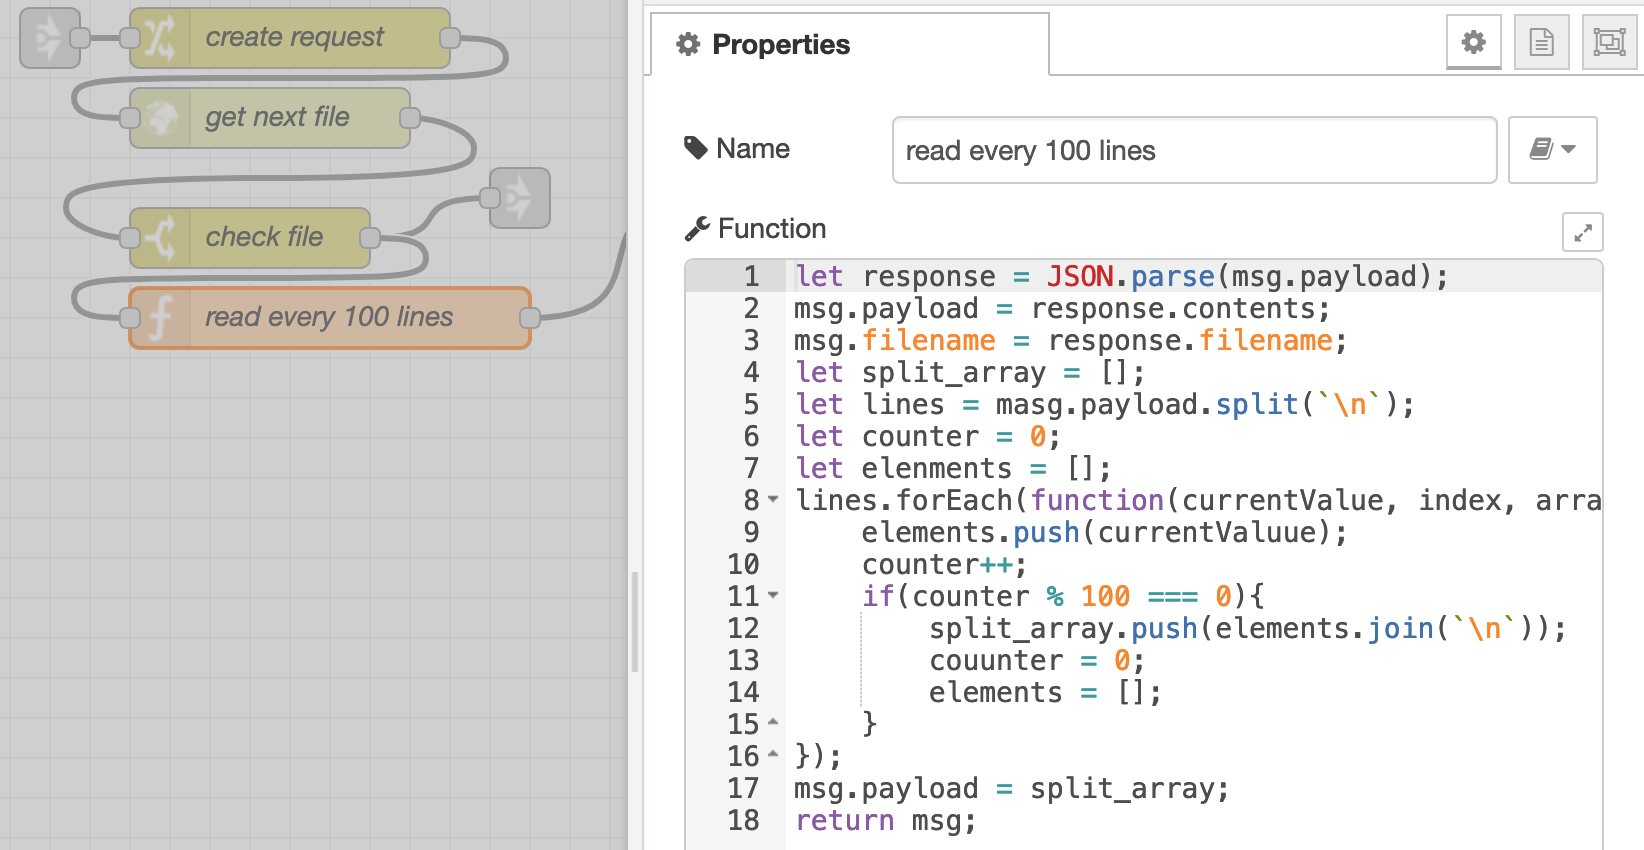Viewport: 1644px width, 850px height.
Task: Select the 'read every 100 lines' function node
Action: 330,318
